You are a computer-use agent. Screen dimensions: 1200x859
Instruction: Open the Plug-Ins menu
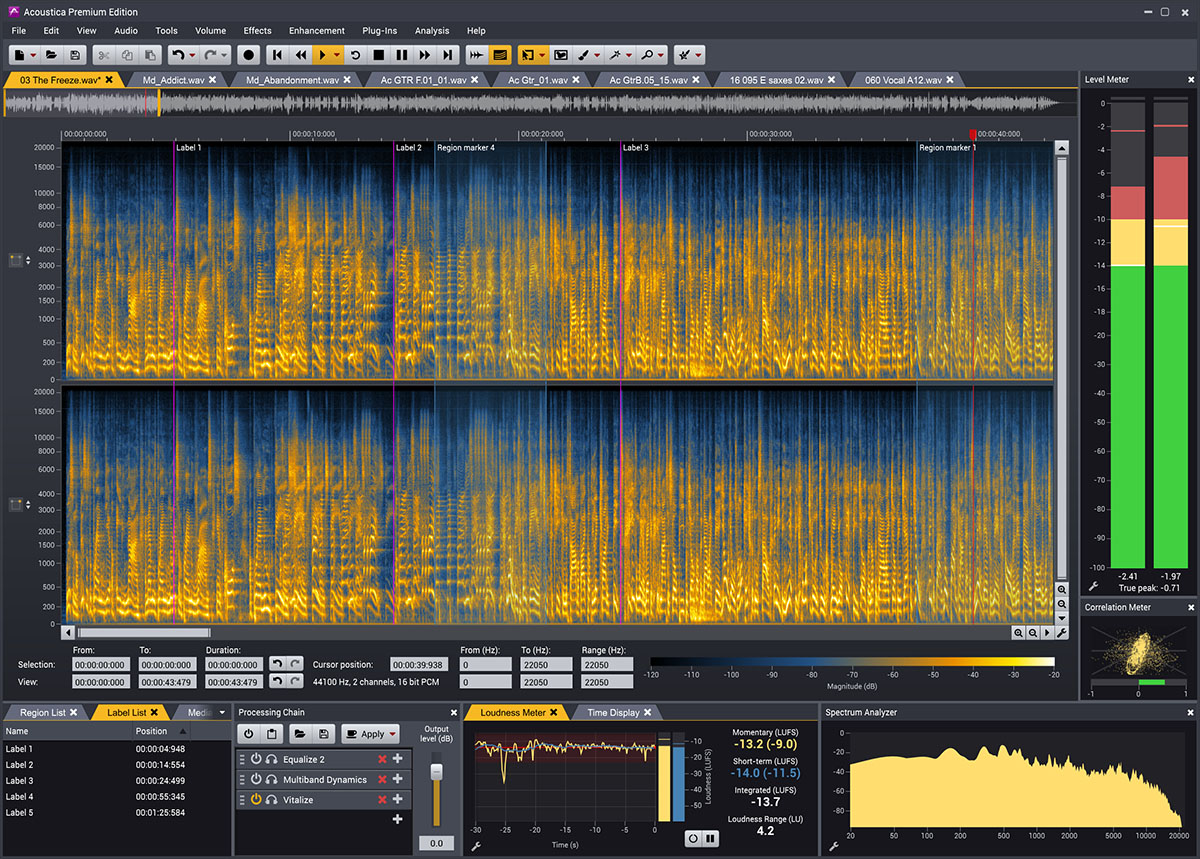(378, 31)
